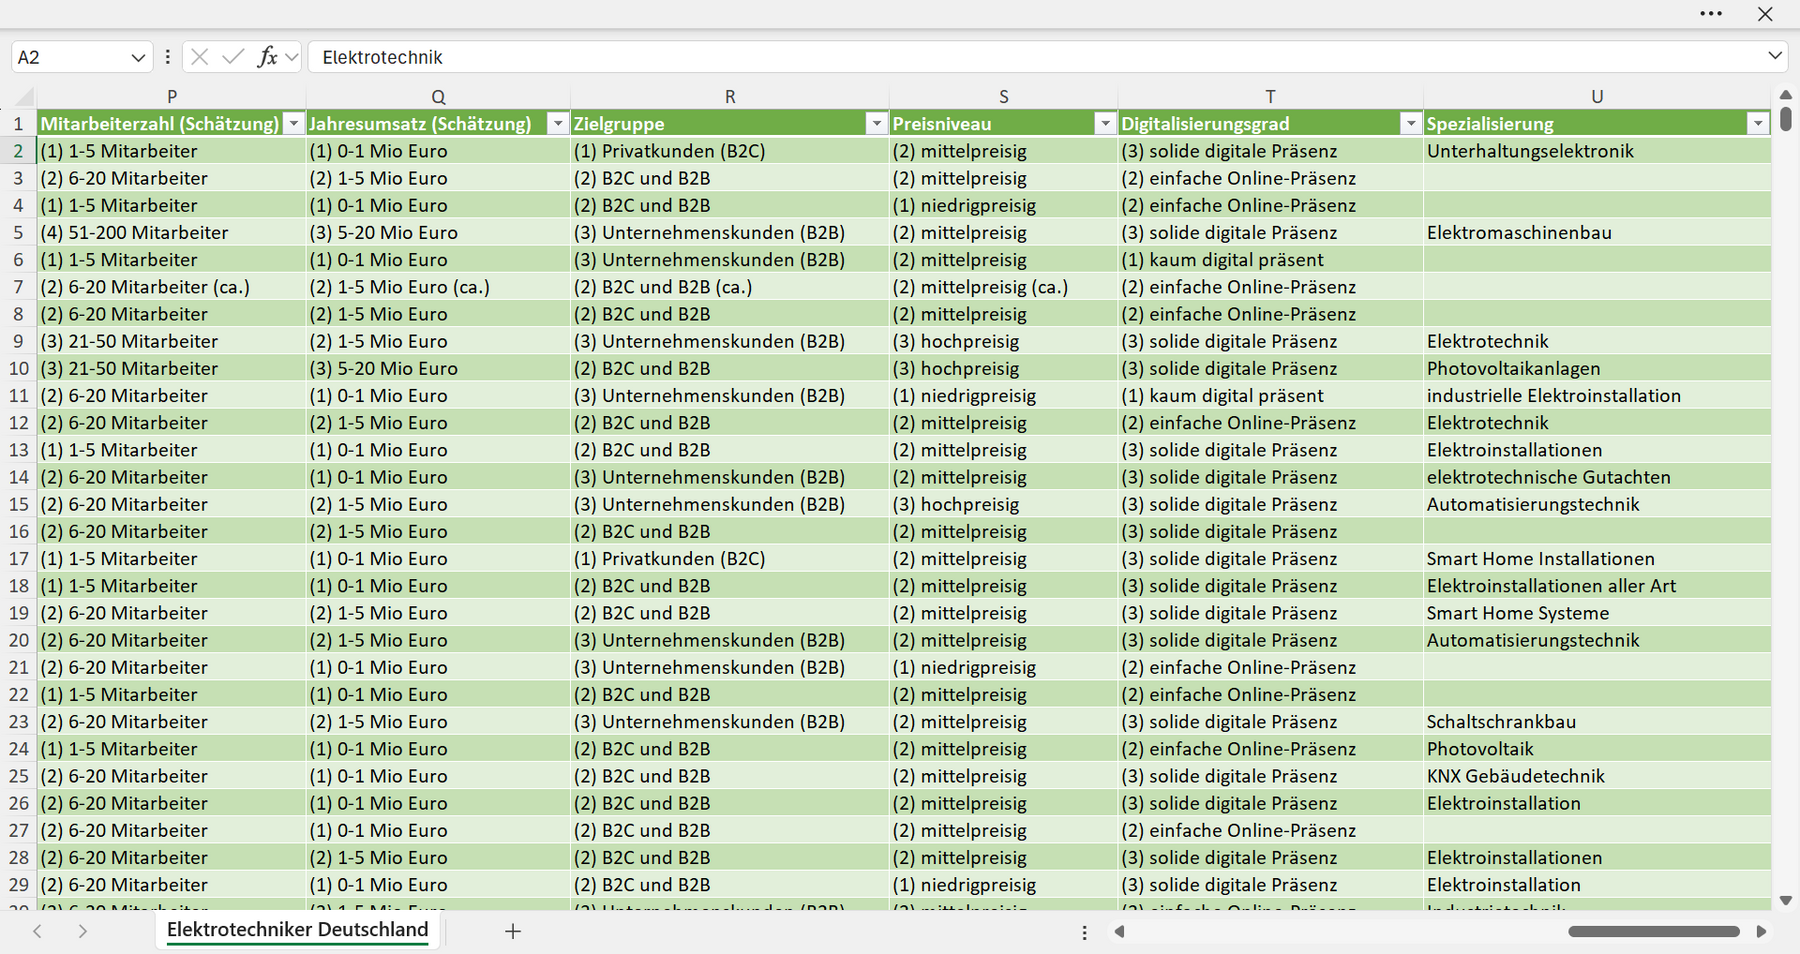Open filter dropdown for Jahresumsatz (Schätzung)
The width and height of the screenshot is (1800, 954).
pos(558,124)
